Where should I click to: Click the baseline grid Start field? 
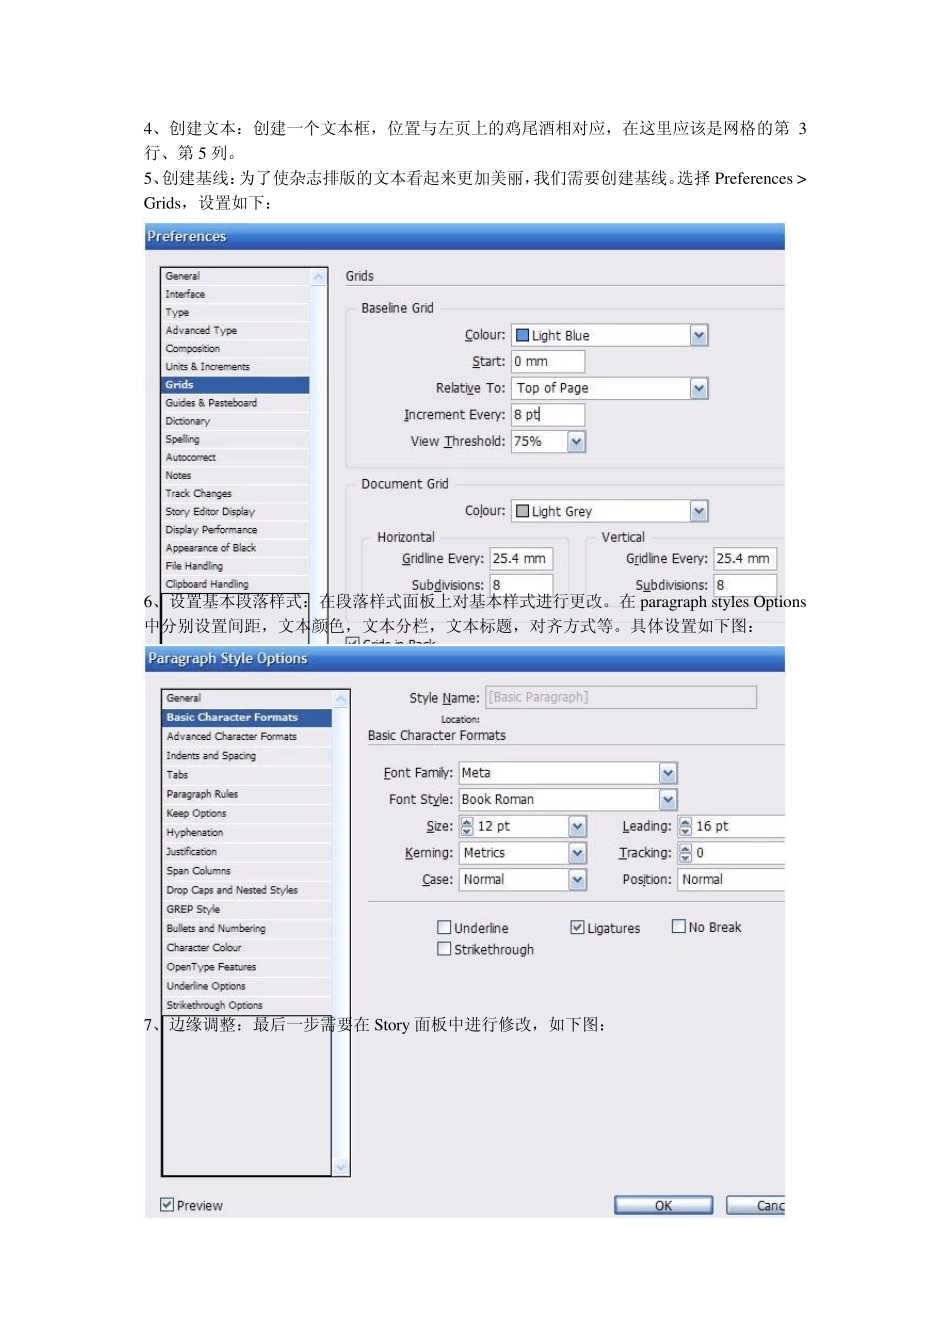click(548, 361)
